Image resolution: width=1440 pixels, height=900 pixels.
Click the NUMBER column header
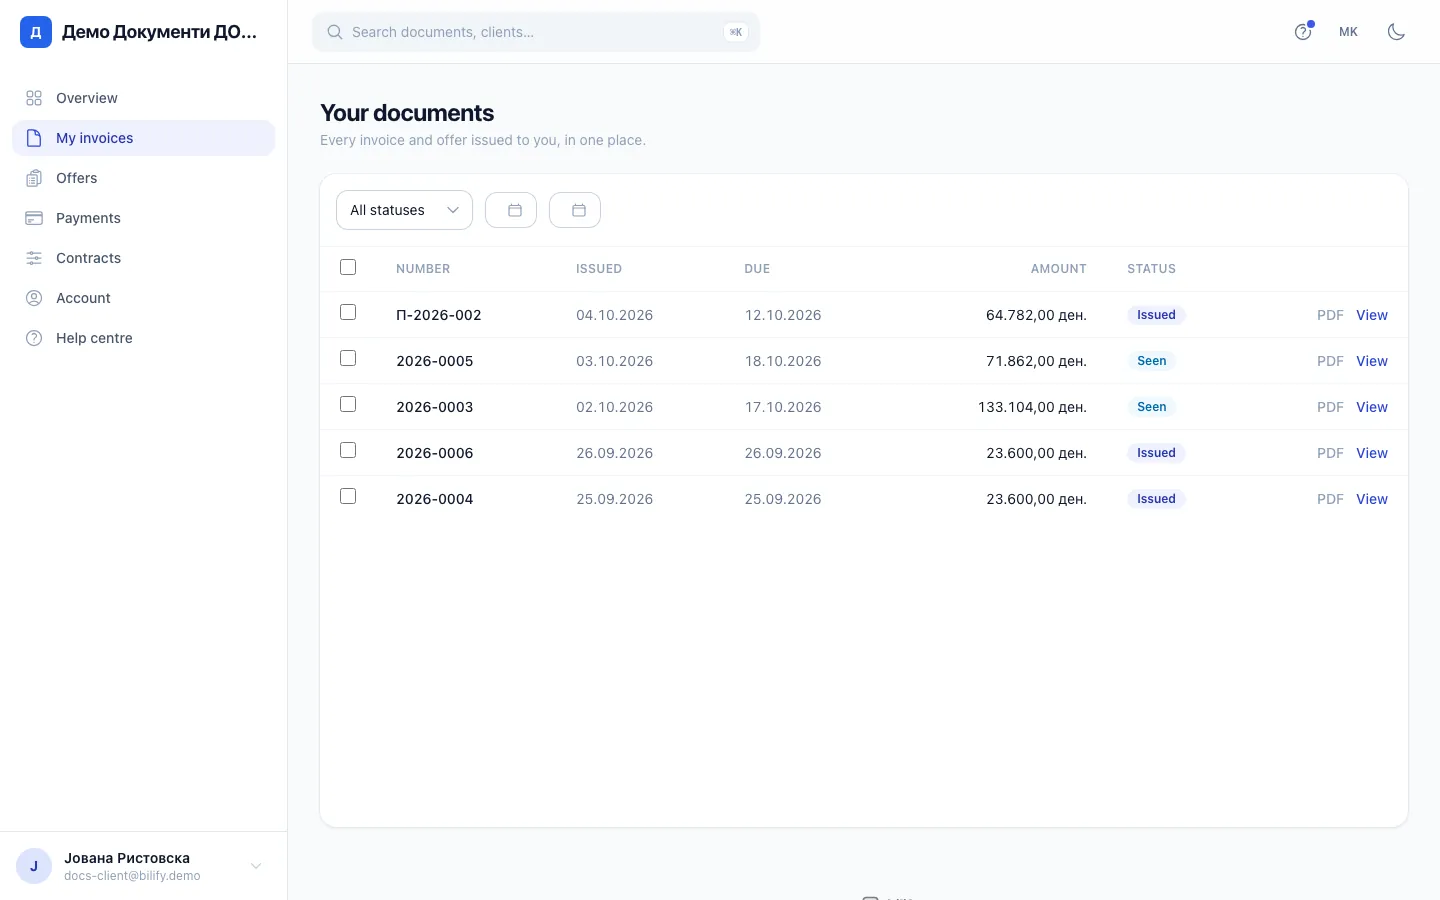423,269
